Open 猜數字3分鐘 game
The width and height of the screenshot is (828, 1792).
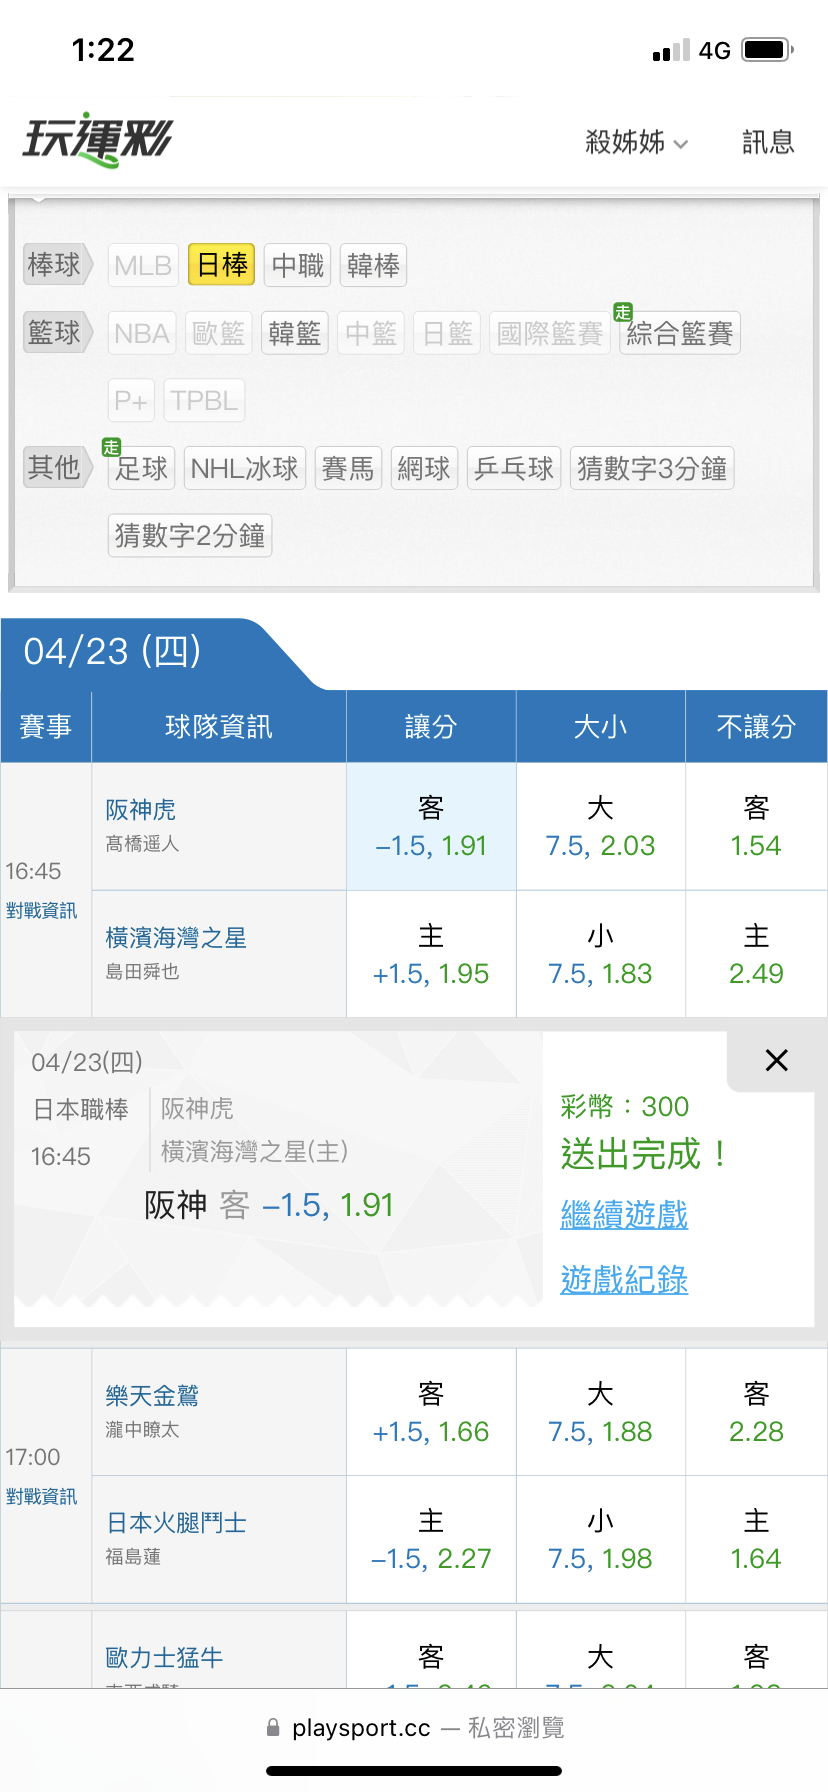click(652, 468)
